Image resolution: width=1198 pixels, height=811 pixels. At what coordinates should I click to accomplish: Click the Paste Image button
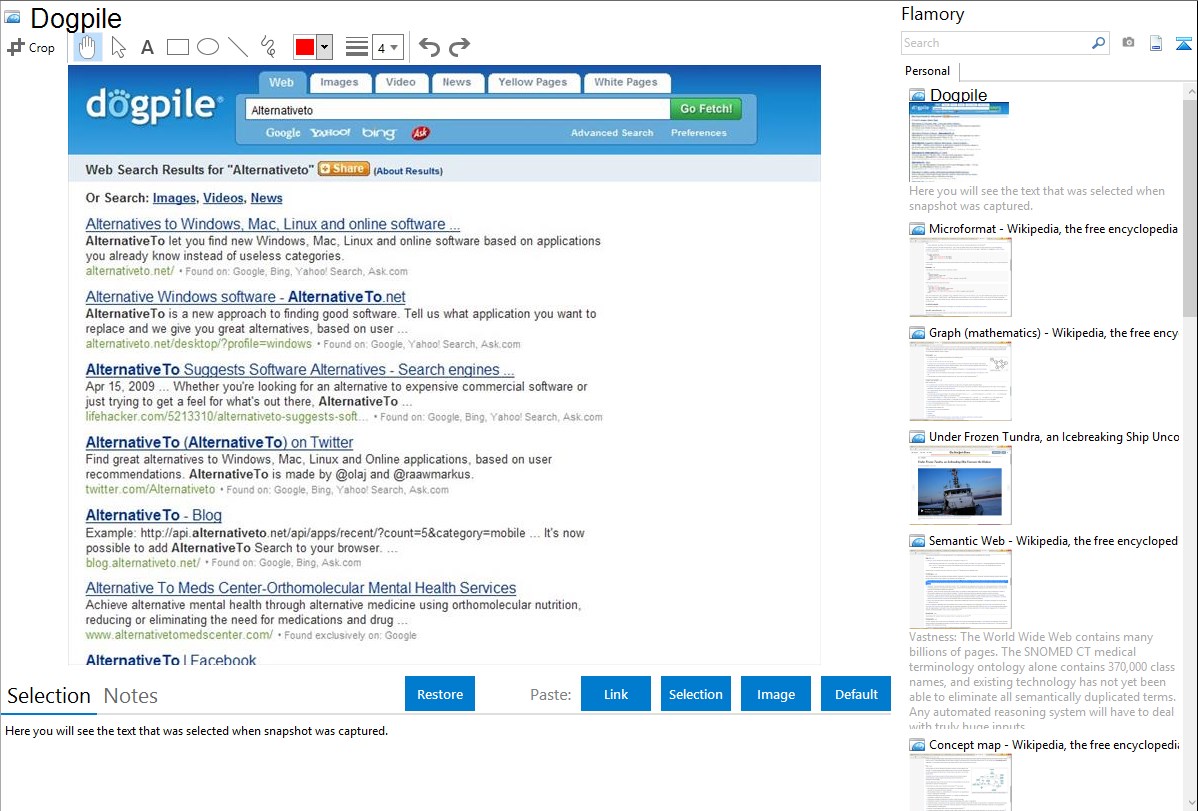coord(775,694)
